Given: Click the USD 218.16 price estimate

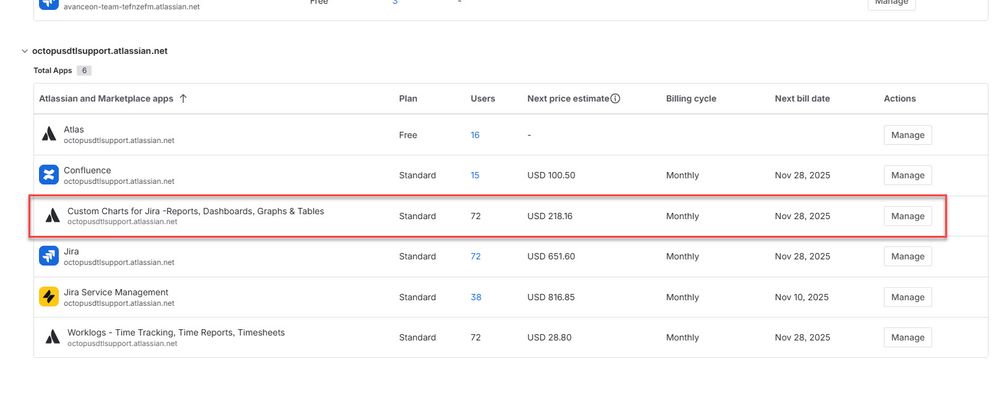Looking at the screenshot, I should (550, 216).
